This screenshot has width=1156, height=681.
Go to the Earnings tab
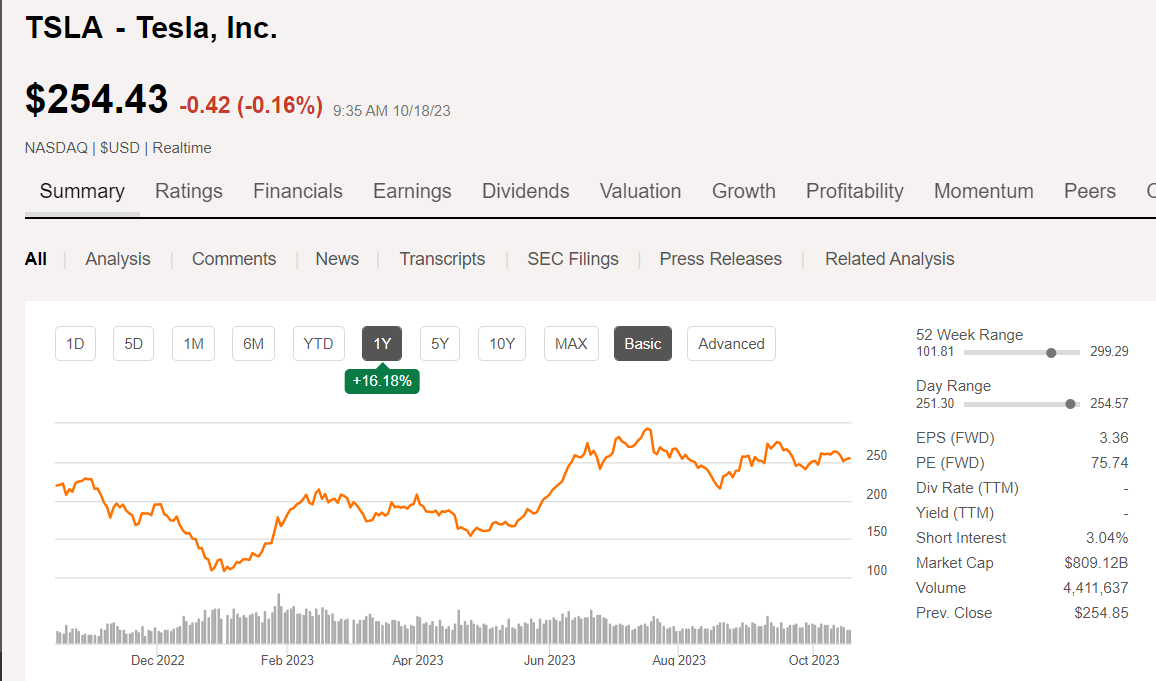pyautogui.click(x=412, y=191)
